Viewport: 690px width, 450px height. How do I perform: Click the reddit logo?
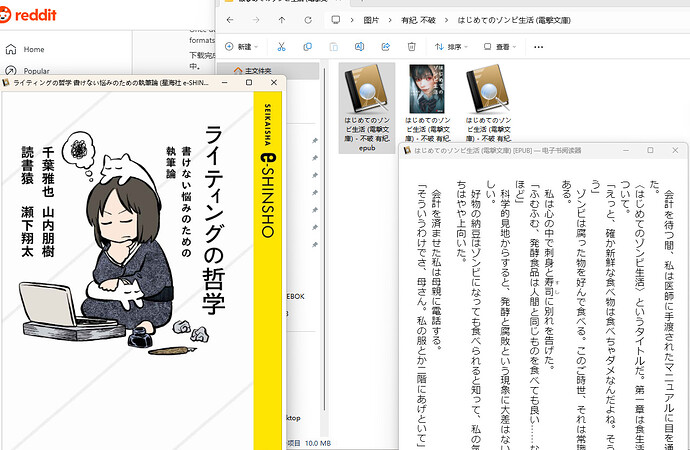coord(28,15)
